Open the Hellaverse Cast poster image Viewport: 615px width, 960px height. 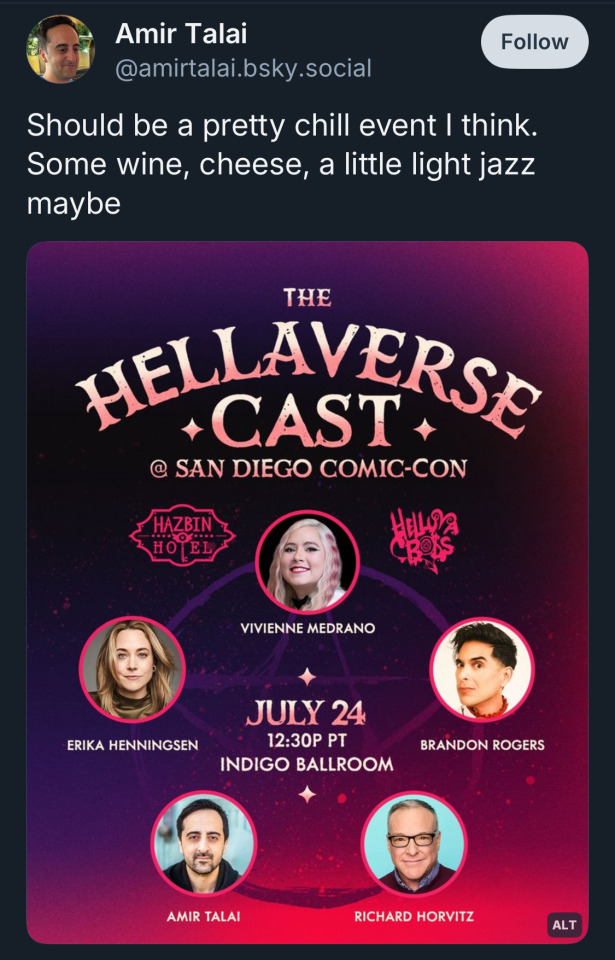(x=308, y=592)
